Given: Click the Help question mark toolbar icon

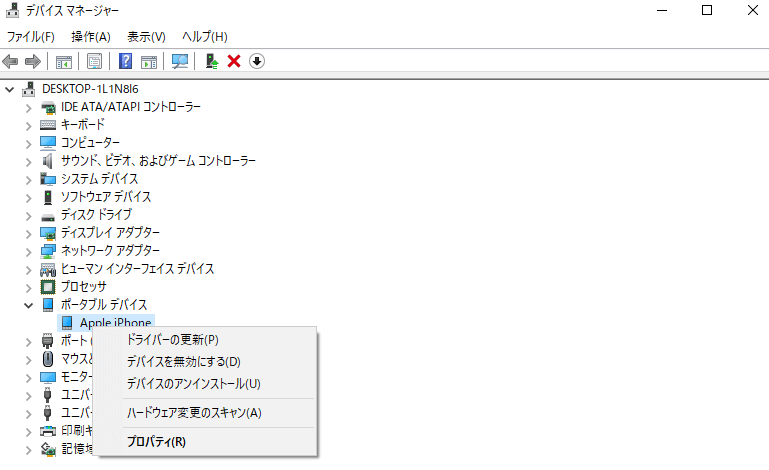Looking at the screenshot, I should coord(125,61).
